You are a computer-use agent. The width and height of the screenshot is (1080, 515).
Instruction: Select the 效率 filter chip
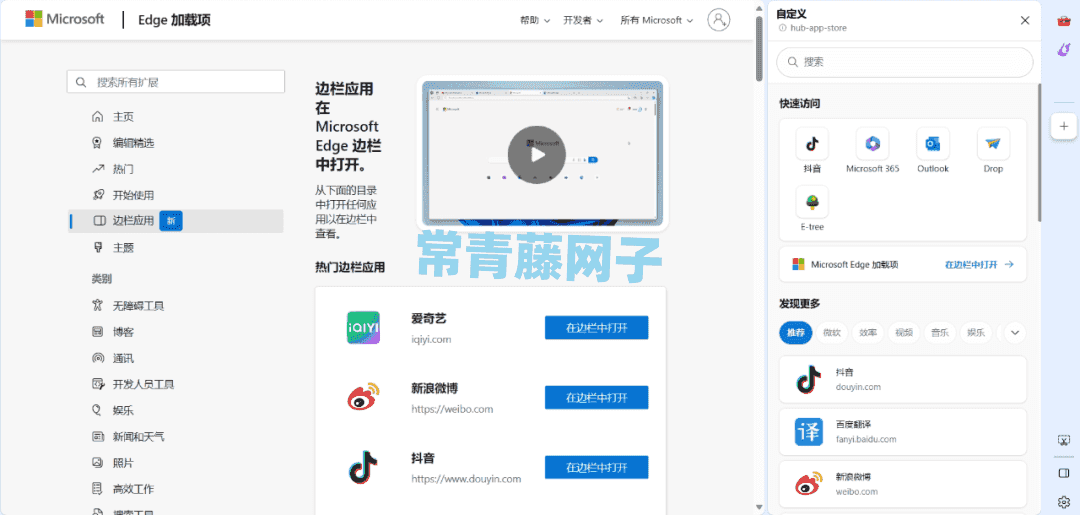(x=868, y=333)
